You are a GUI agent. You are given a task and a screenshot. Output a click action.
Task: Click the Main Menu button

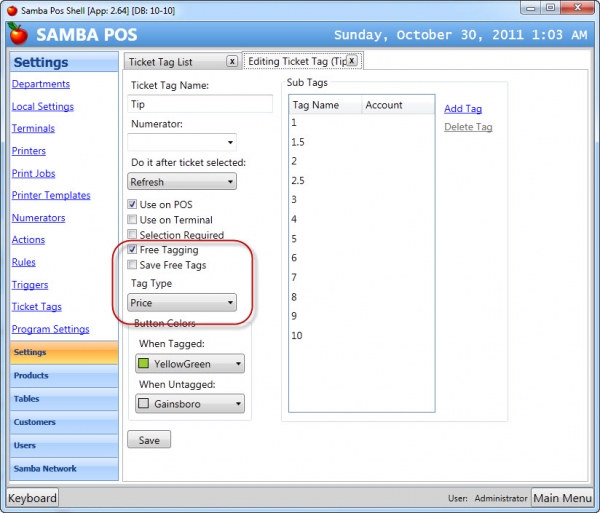[x=562, y=498]
